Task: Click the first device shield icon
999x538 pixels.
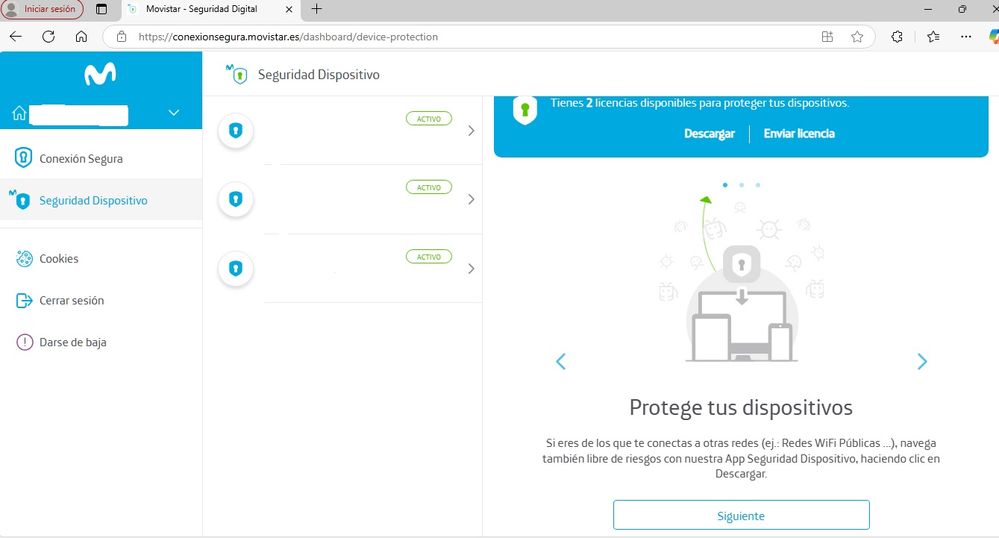Action: tap(235, 131)
